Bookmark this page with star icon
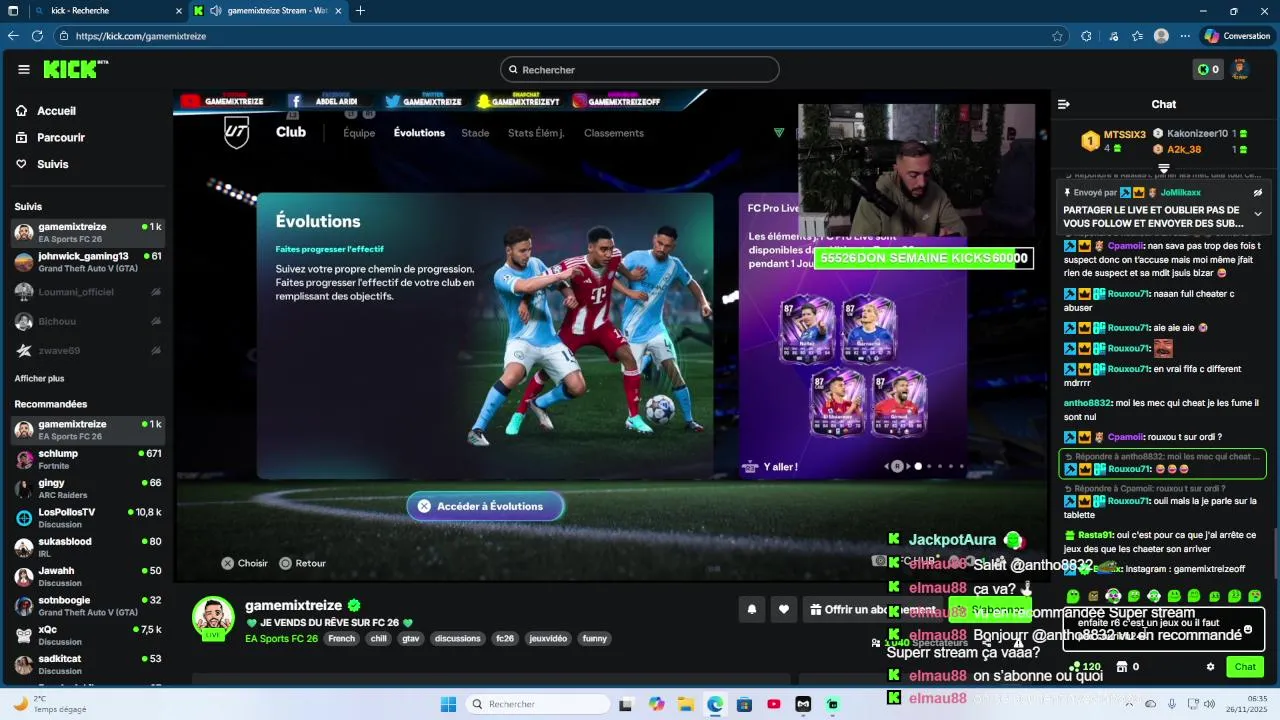 (x=1057, y=36)
